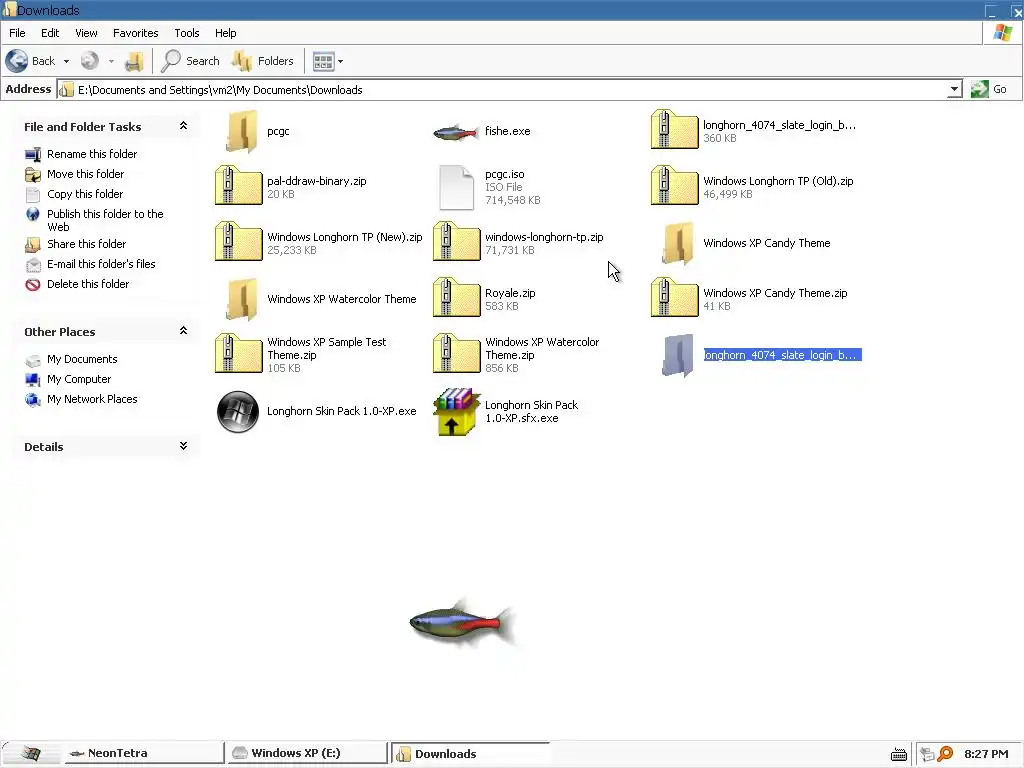This screenshot has width=1024, height=768.
Task: Select Longhorn Skin Pack 1.0-XP.sfx.exe icon
Action: click(456, 411)
